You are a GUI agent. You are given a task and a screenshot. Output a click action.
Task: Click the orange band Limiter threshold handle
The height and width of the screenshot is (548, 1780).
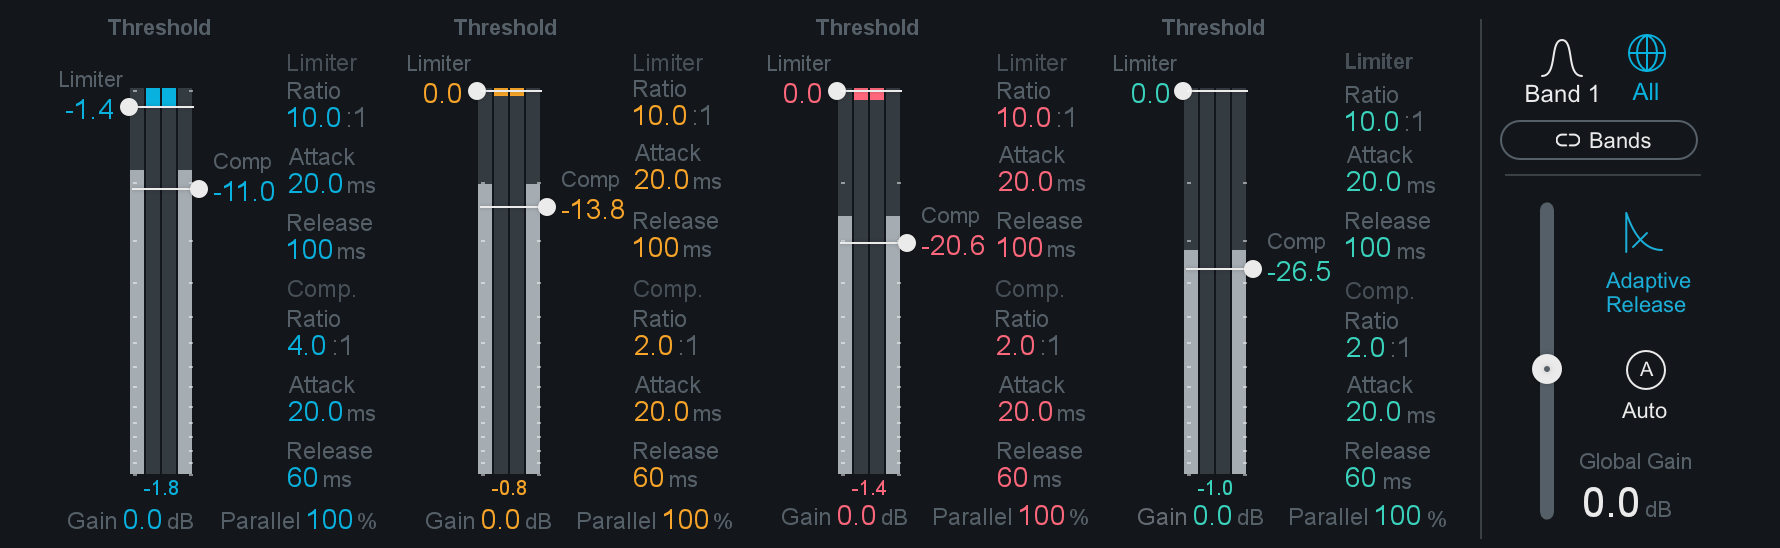click(477, 91)
